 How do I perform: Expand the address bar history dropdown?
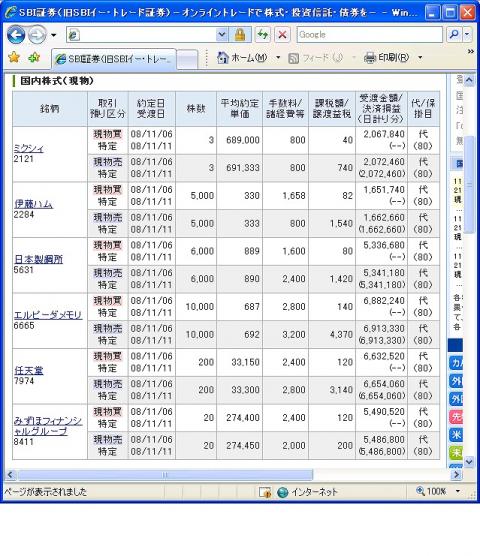[x=222, y=35]
